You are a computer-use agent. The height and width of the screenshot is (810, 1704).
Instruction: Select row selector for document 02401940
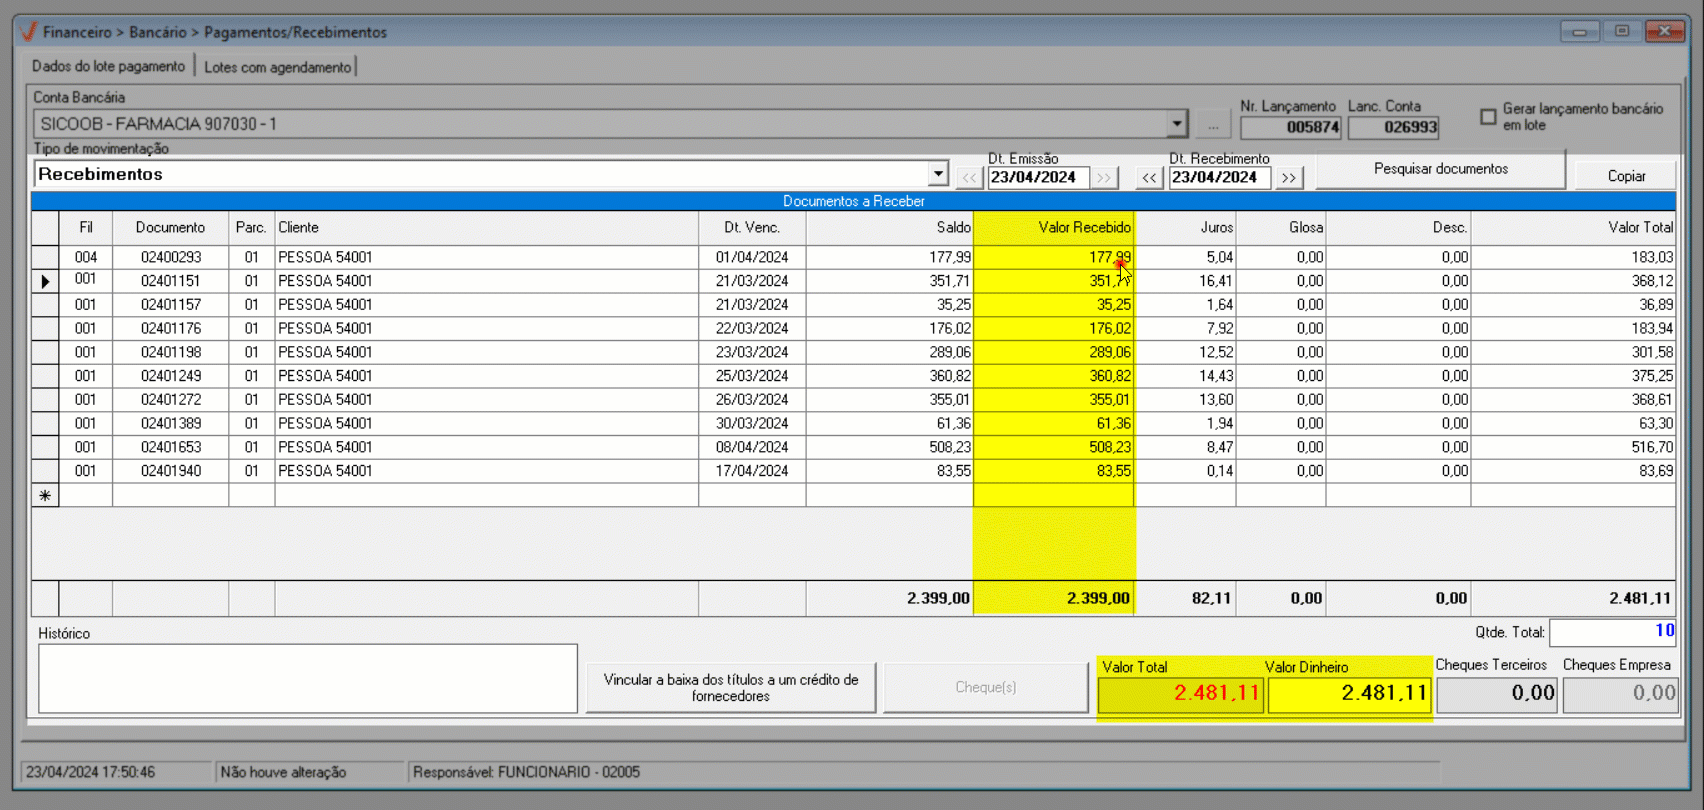(45, 471)
